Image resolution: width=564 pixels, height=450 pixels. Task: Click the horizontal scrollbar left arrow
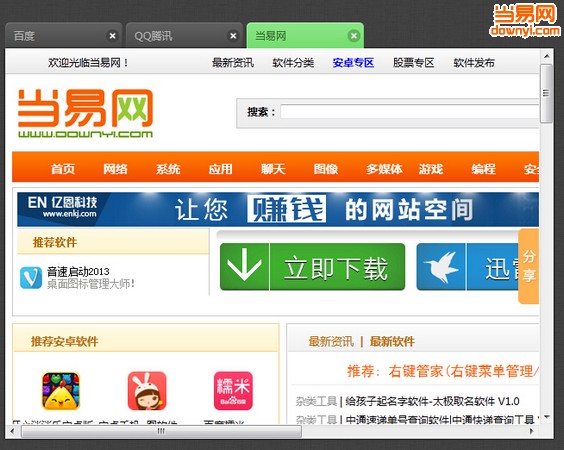(x=12, y=431)
